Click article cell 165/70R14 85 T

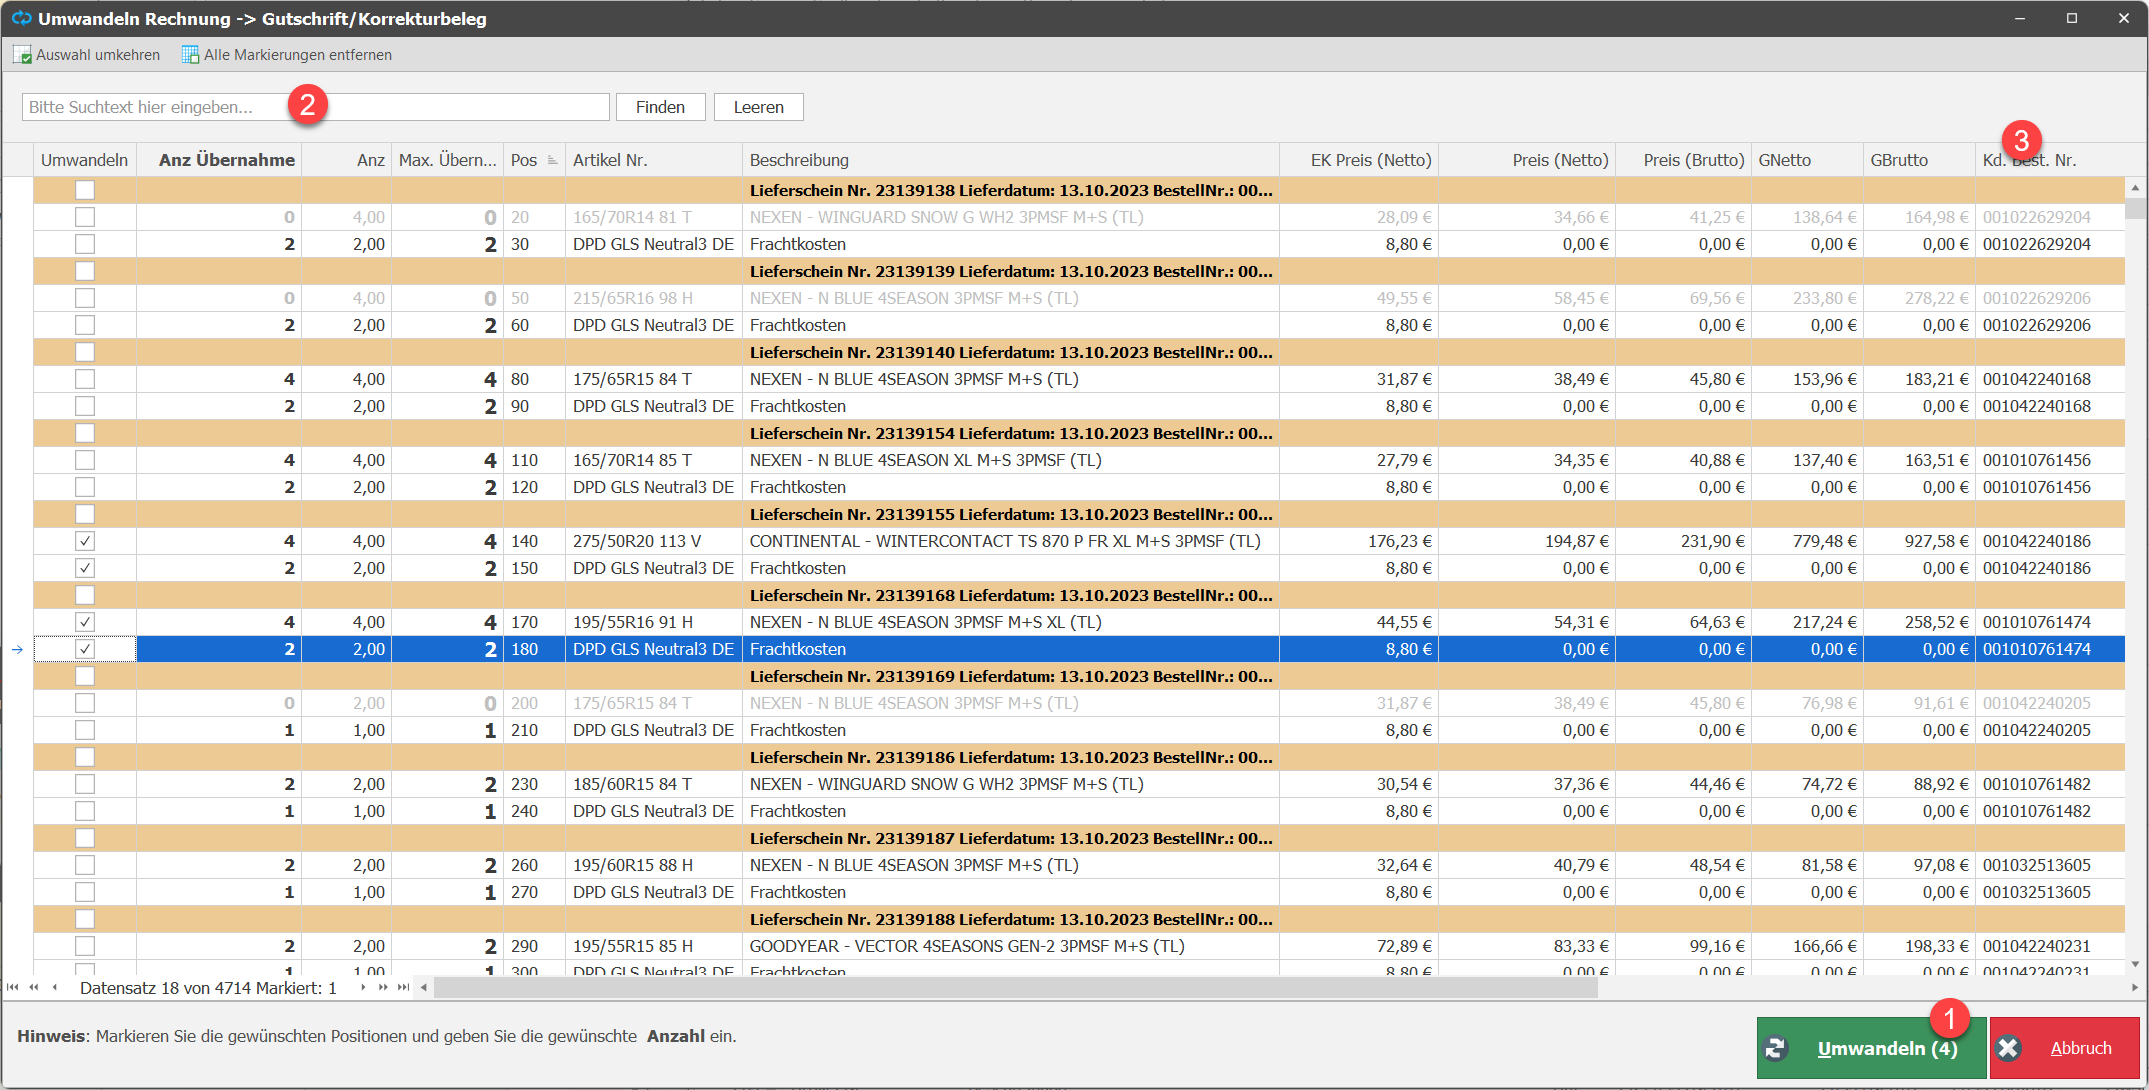654,460
